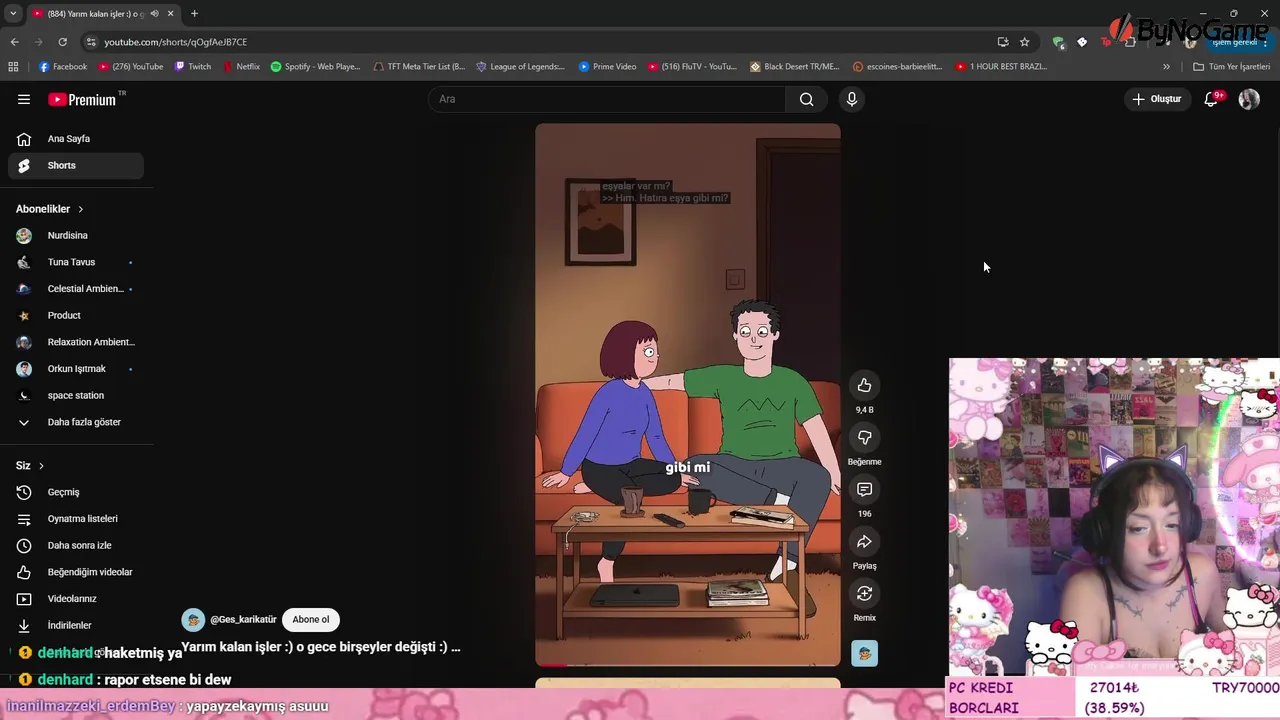
Task: Open (276) YouTube bookmark
Action: [x=130, y=67]
